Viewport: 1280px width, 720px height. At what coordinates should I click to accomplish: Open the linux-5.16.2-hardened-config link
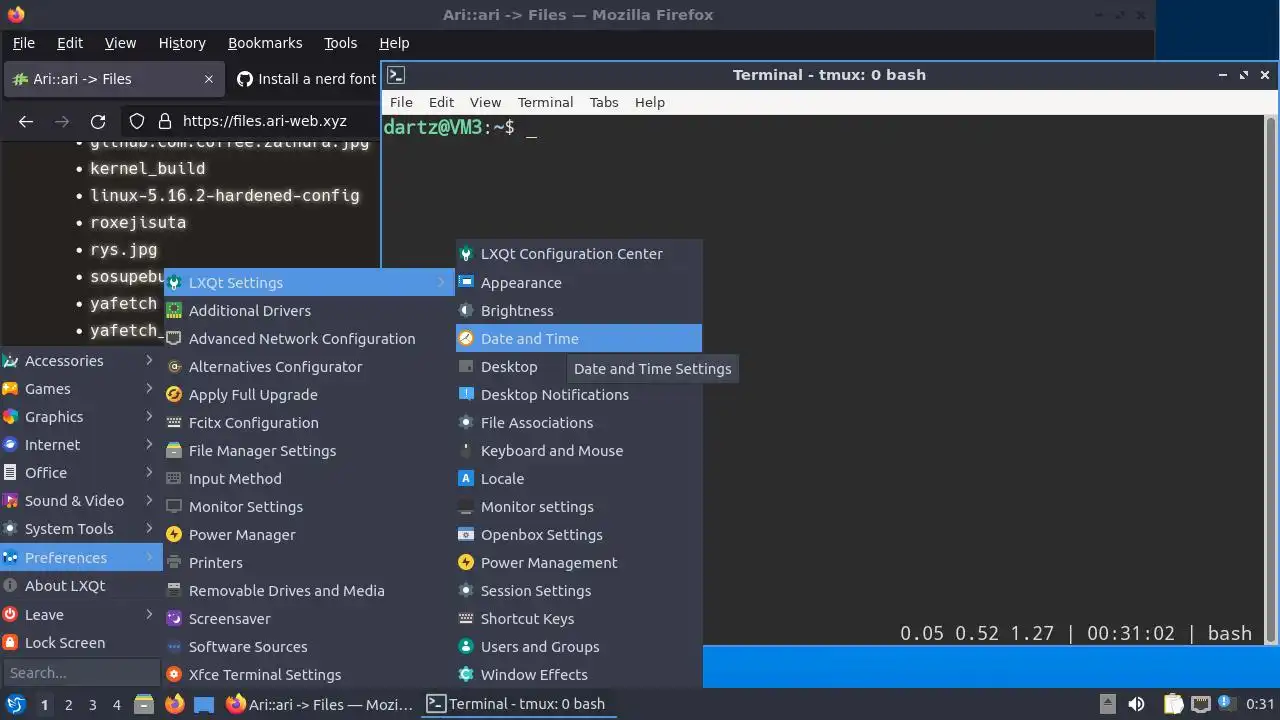coord(225,195)
